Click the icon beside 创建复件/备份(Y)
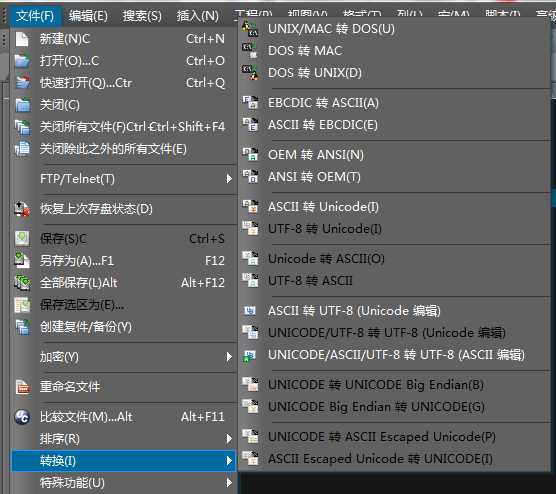Screen dimensions: 556x494 (x=22, y=327)
